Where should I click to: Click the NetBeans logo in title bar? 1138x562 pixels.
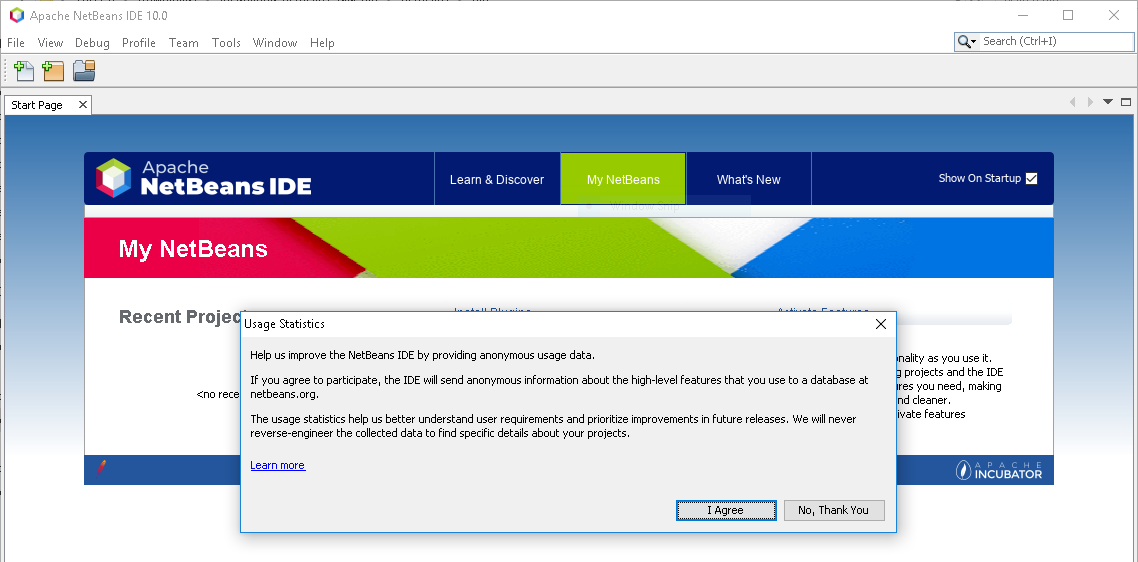(16, 15)
